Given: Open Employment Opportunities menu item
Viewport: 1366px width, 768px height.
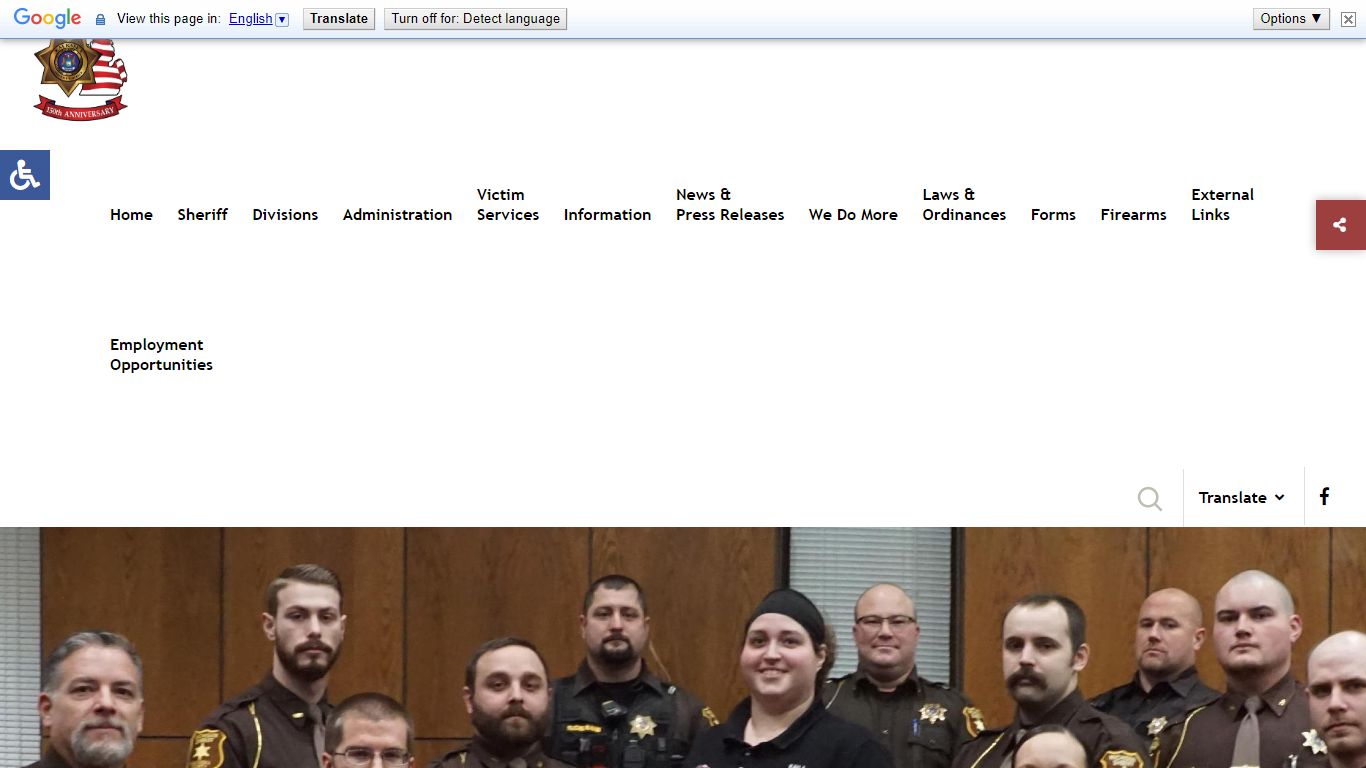Looking at the screenshot, I should (161, 355).
